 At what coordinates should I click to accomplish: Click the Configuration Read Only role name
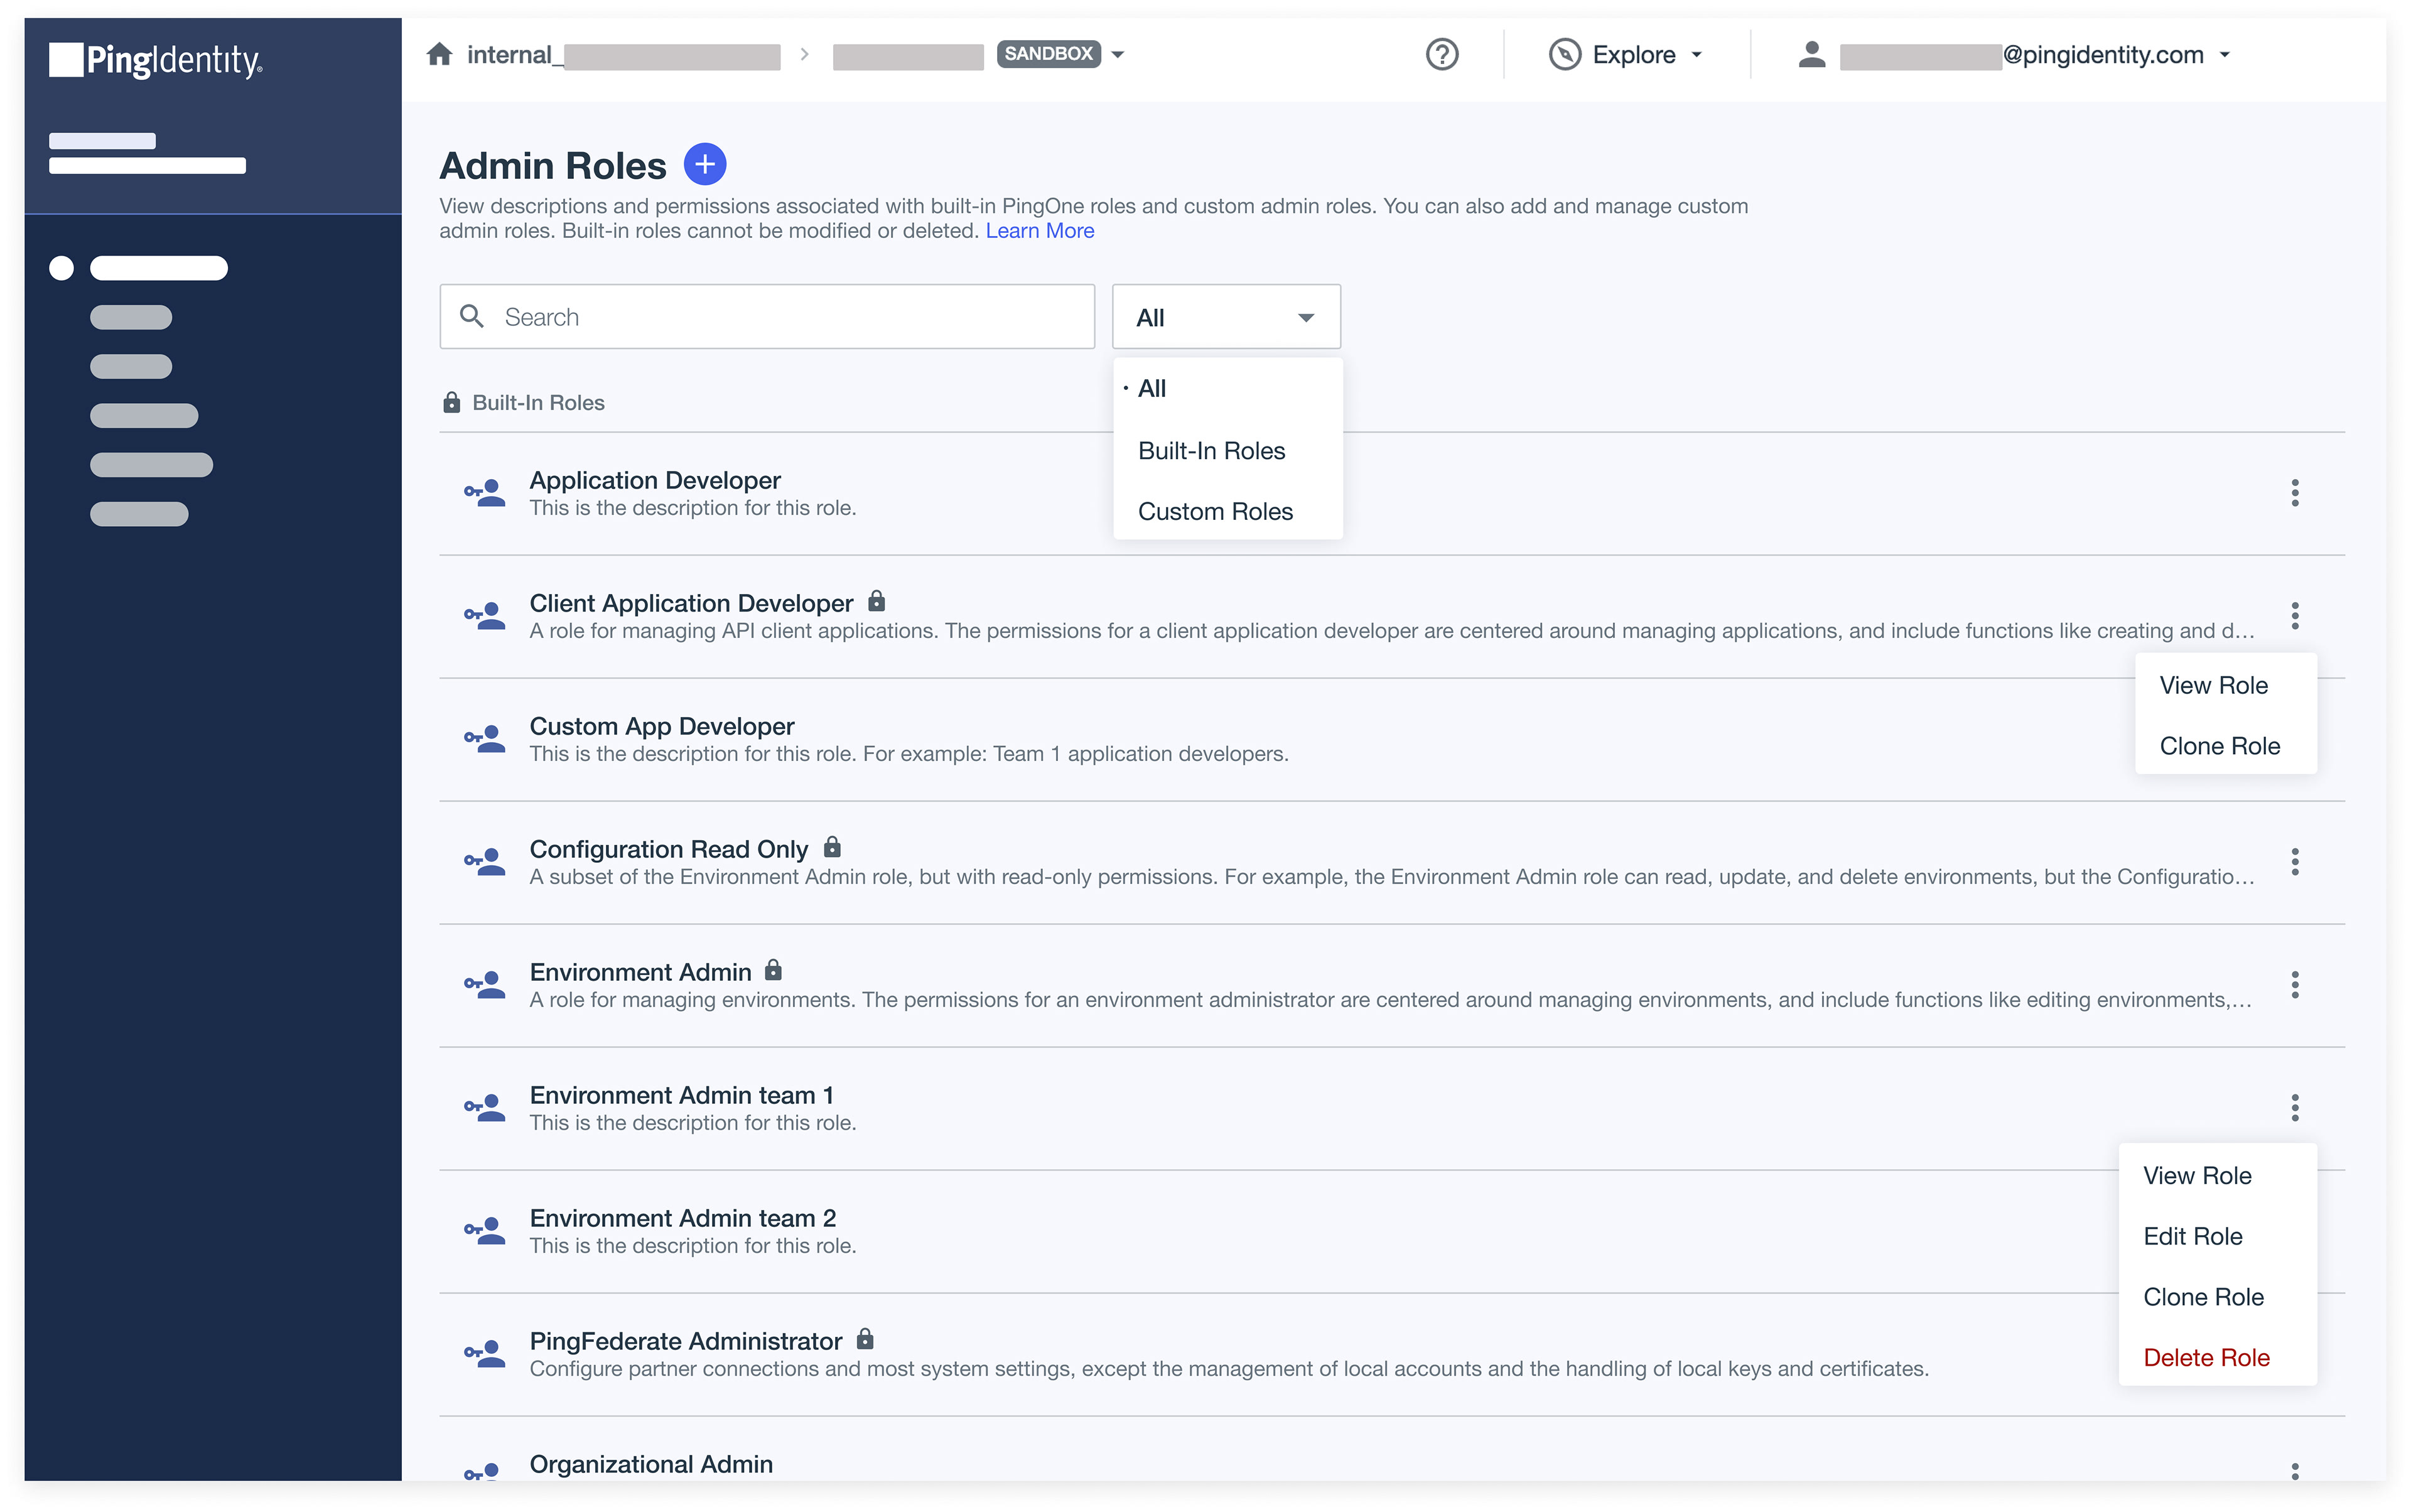pos(668,850)
